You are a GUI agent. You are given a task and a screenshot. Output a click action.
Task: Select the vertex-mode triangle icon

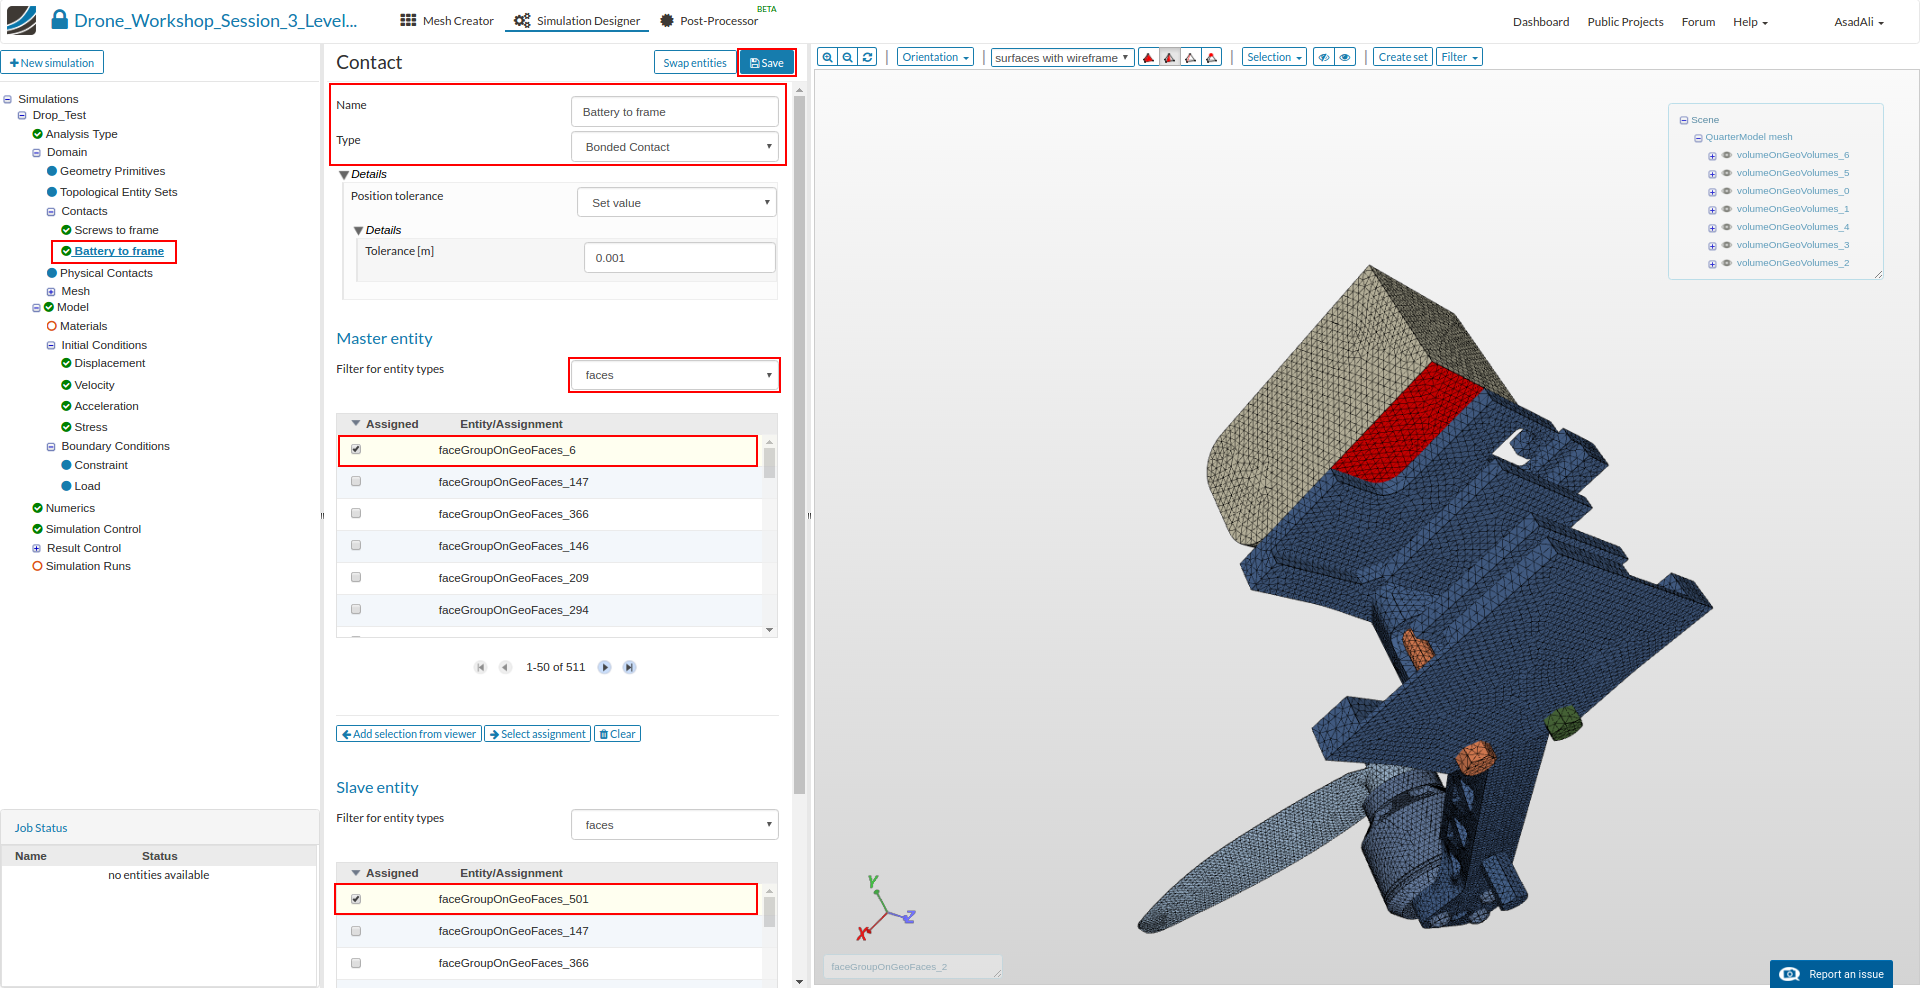(x=1212, y=57)
